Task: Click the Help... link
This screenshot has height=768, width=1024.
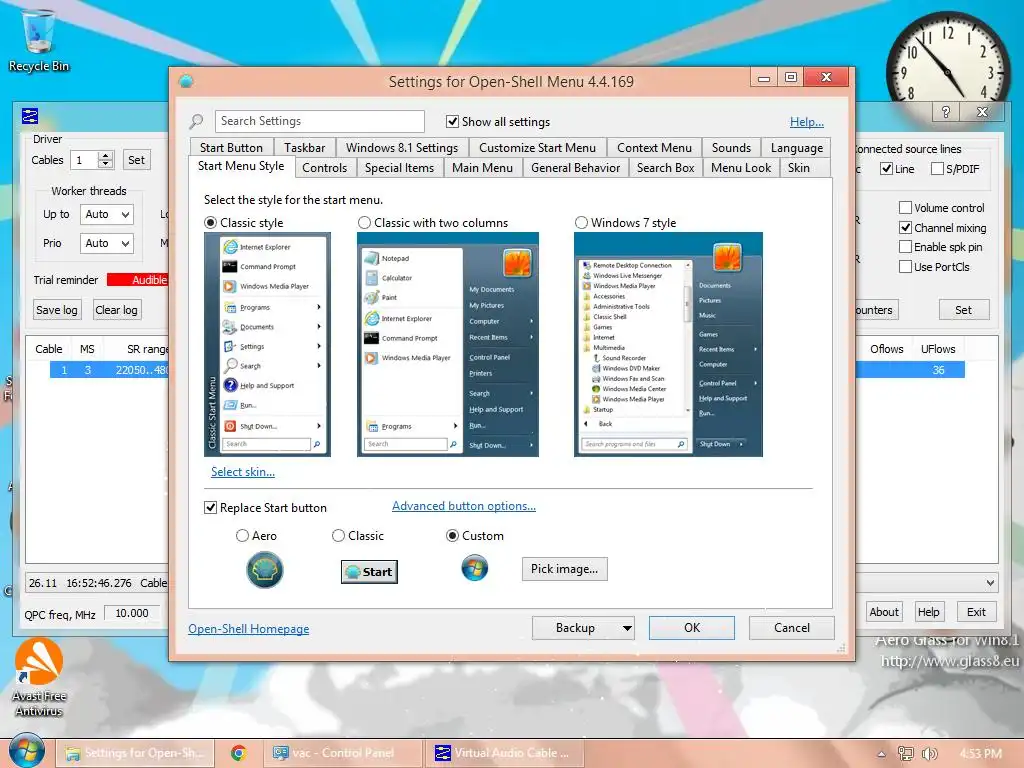Action: tap(807, 121)
